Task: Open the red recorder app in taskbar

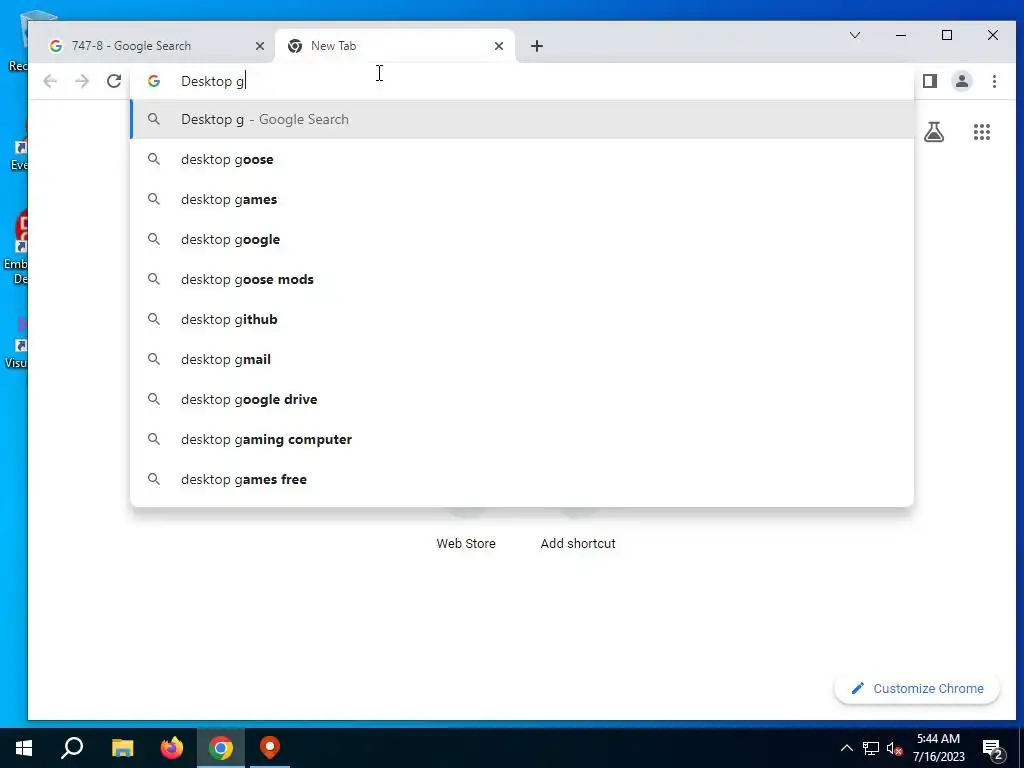Action: tap(270, 748)
